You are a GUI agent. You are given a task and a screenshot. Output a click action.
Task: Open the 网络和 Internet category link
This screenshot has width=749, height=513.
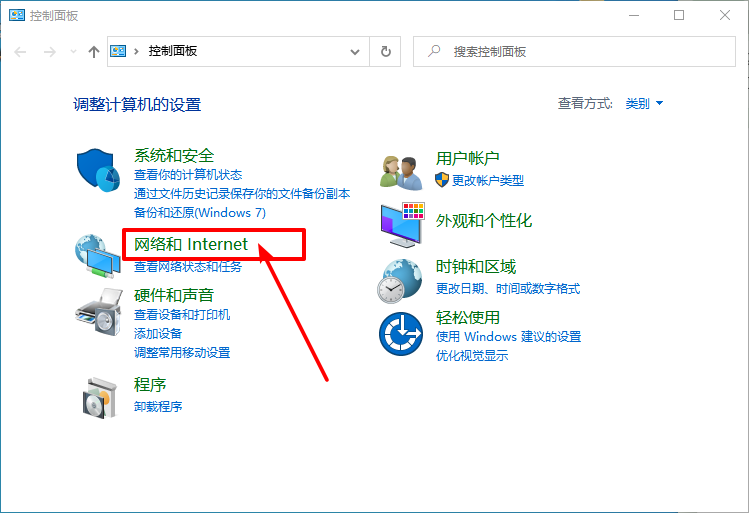pos(191,245)
